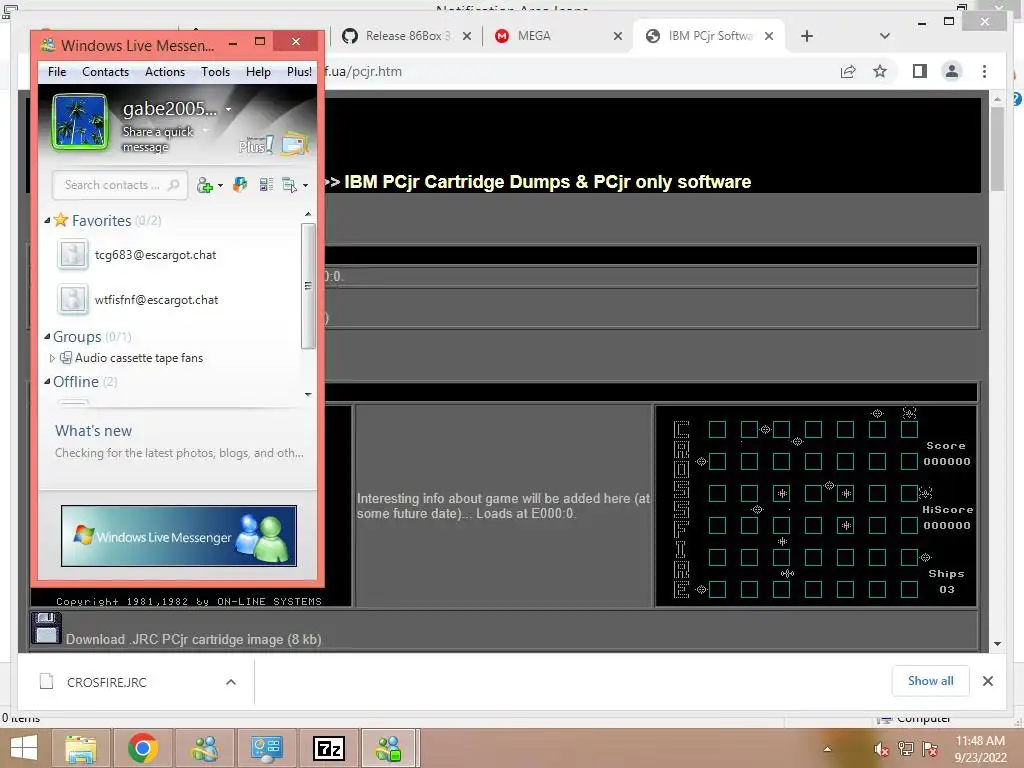Image resolution: width=1024 pixels, height=768 pixels.
Task: Toggle Chrome side panel icon
Action: coord(920,71)
